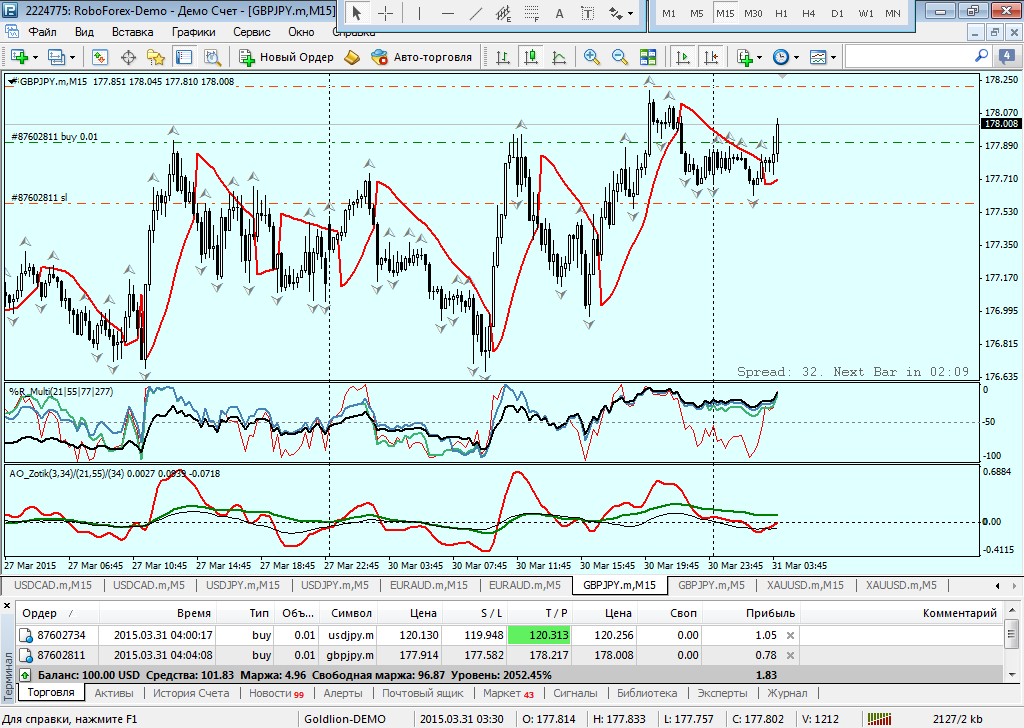The image size is (1024, 728).
Task: Select the cursor arrow tool
Action: click(357, 13)
